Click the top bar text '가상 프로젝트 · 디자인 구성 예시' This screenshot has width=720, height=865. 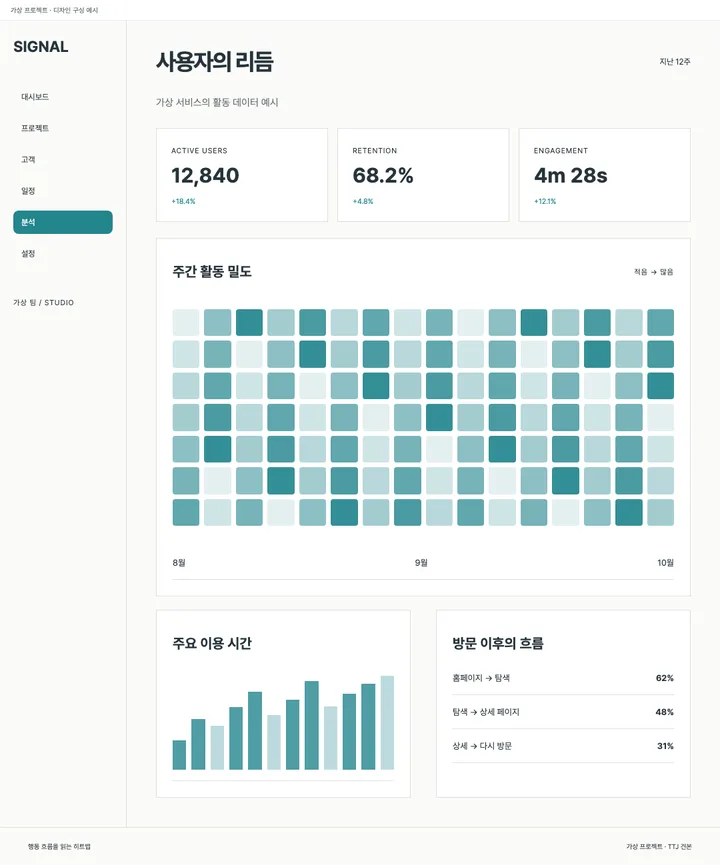pos(54,10)
